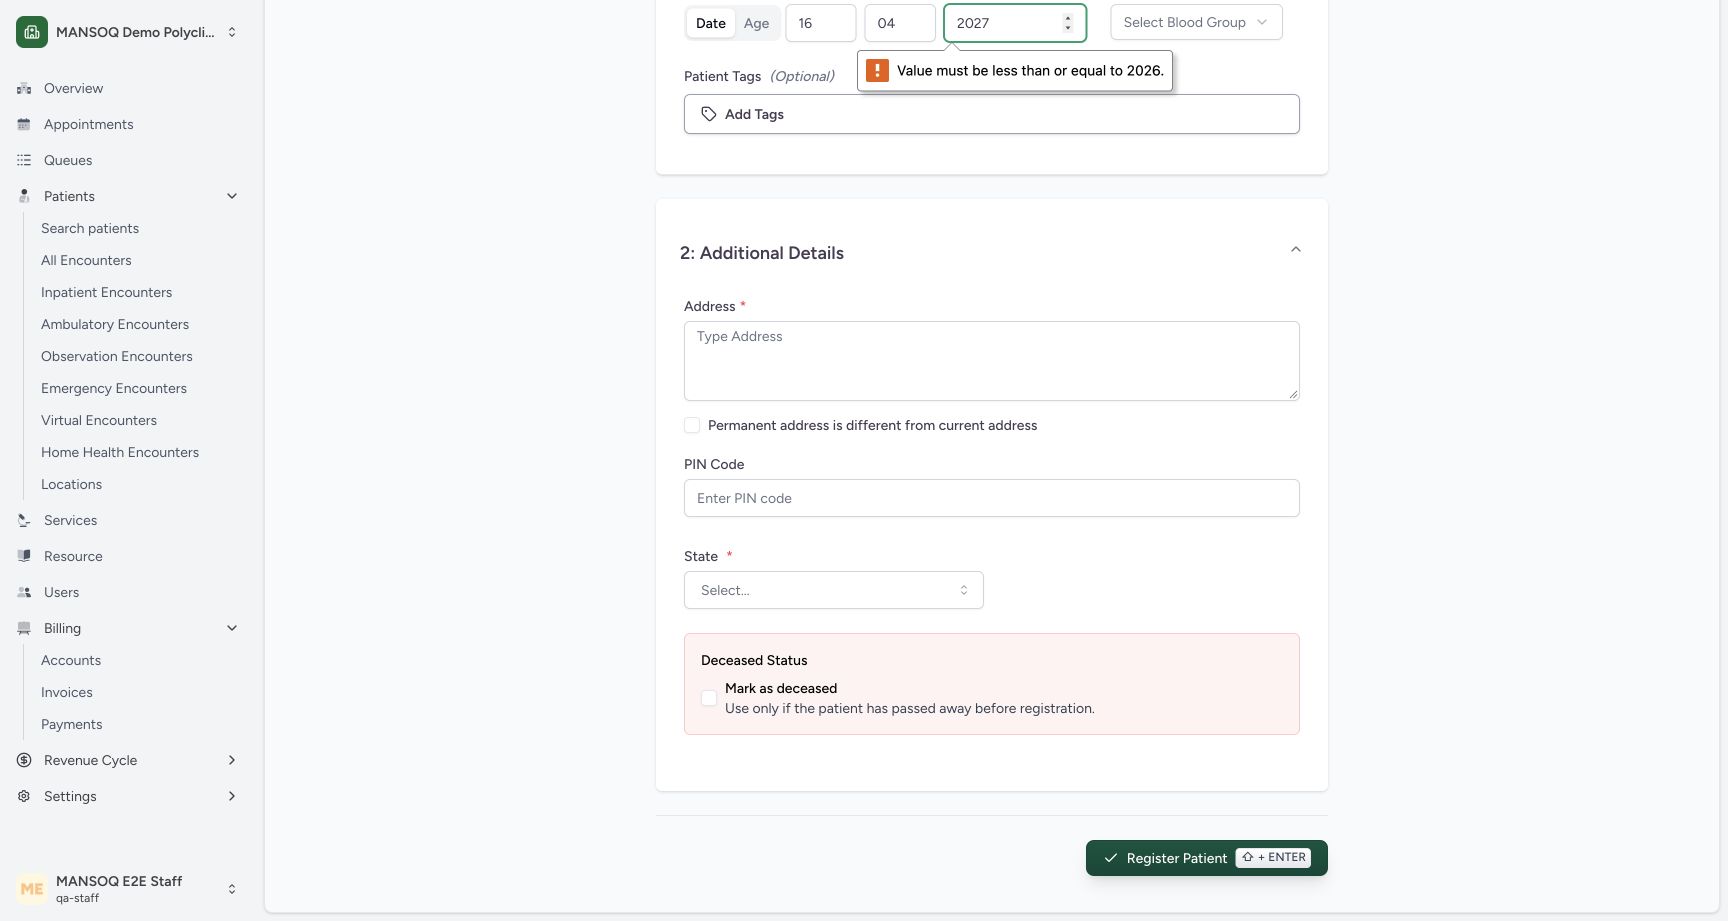This screenshot has height=921, width=1728.
Task: Open the Payments billing link
Action: point(72,724)
